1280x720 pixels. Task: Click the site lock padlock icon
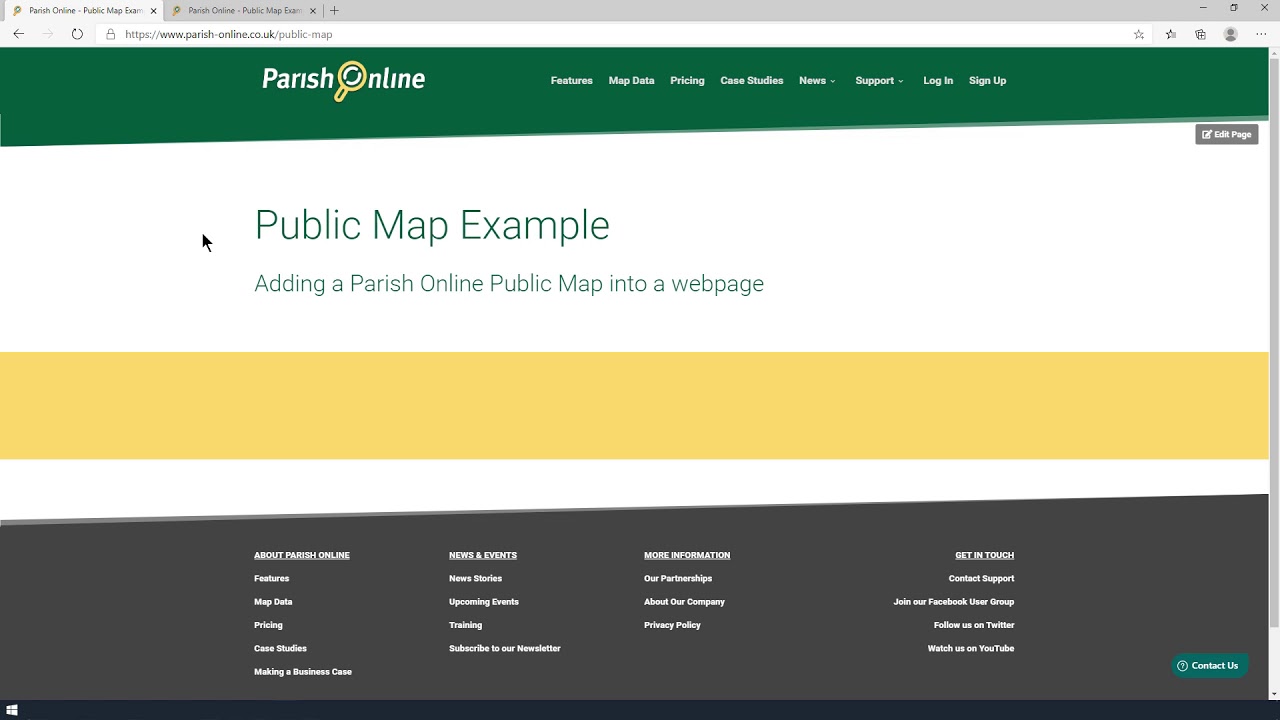(111, 34)
